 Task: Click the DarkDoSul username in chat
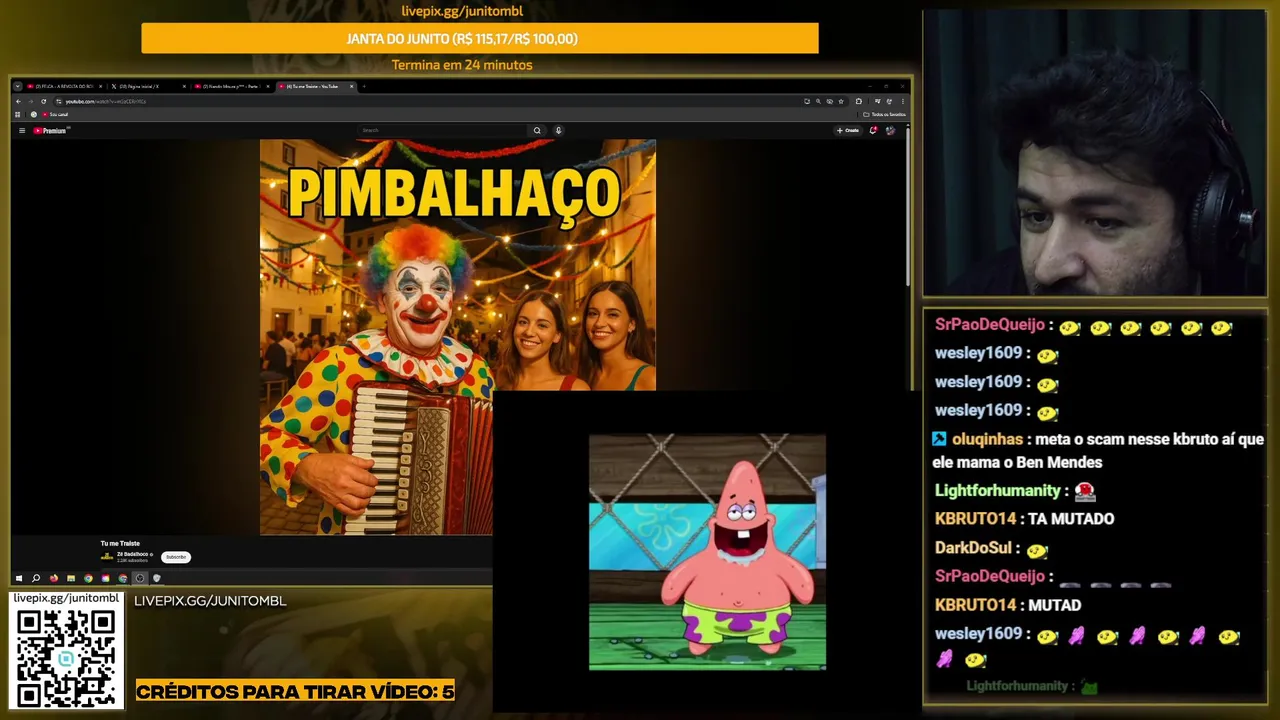pyautogui.click(x=973, y=548)
